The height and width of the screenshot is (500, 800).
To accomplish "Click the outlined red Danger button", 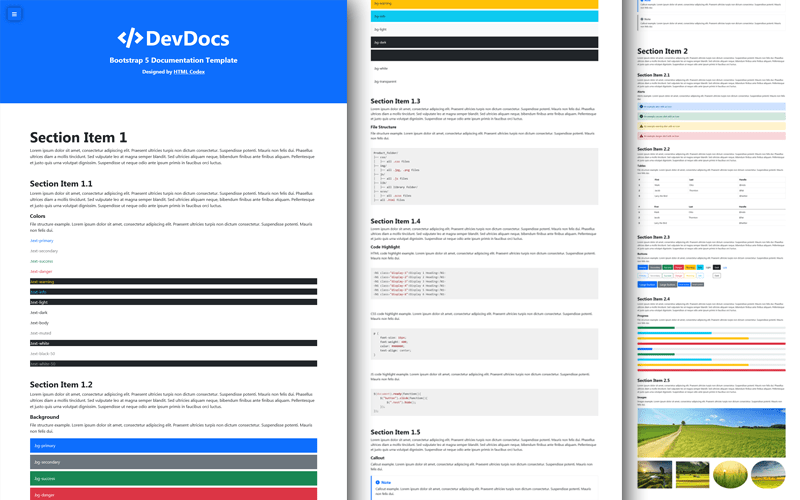I will [x=679, y=276].
